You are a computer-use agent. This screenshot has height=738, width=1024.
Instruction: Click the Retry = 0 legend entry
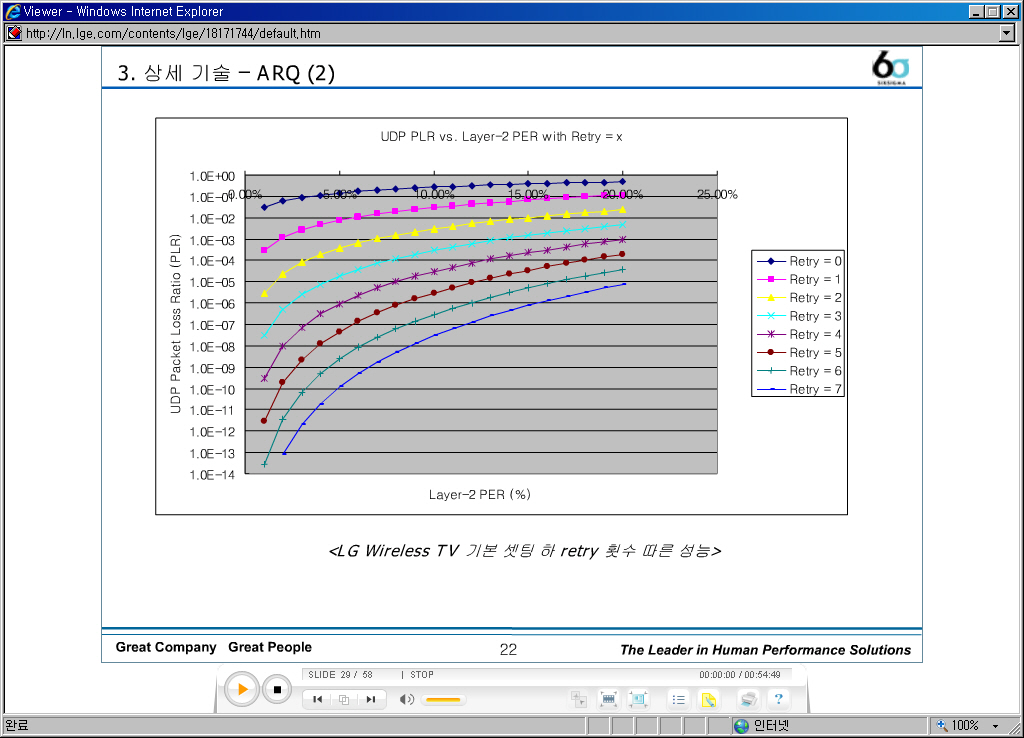pos(798,261)
